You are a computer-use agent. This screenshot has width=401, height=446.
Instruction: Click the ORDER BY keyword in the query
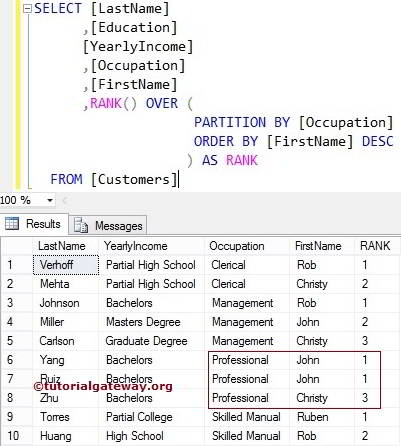(226, 142)
